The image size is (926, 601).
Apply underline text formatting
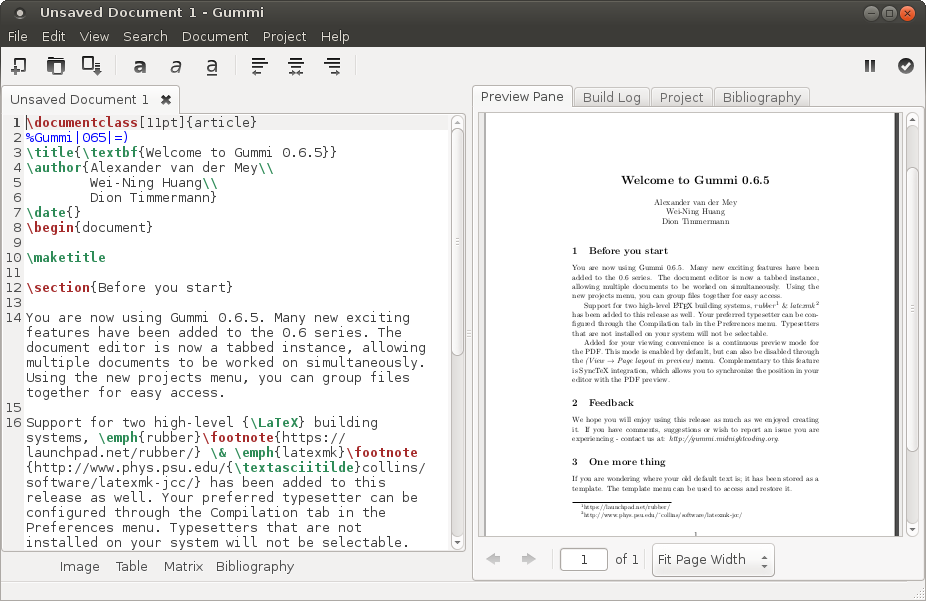coord(211,67)
